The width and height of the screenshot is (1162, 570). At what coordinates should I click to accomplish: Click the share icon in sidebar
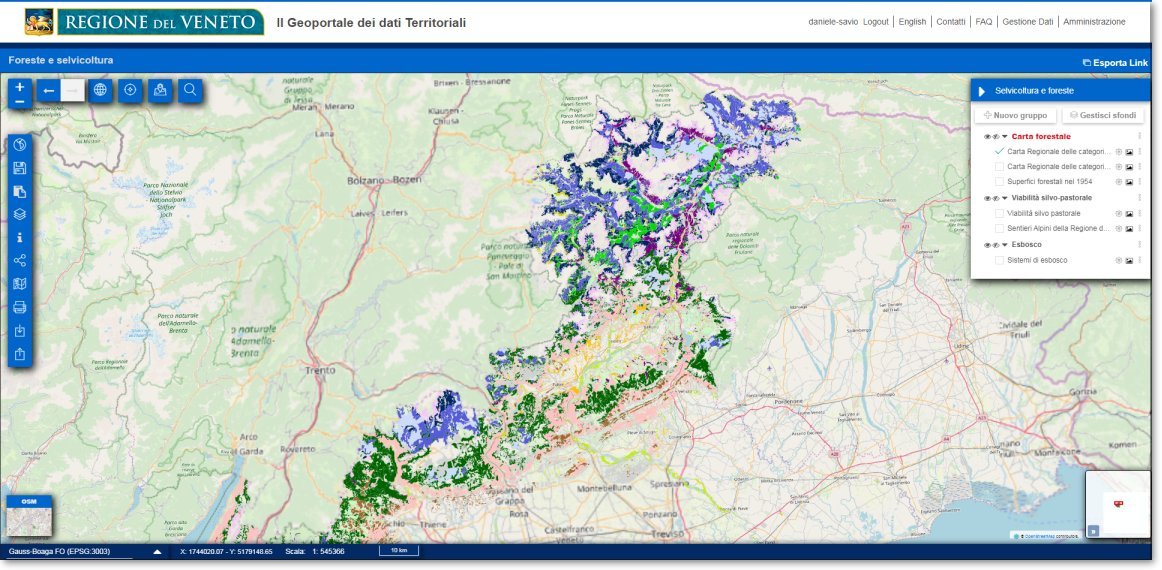(20, 261)
